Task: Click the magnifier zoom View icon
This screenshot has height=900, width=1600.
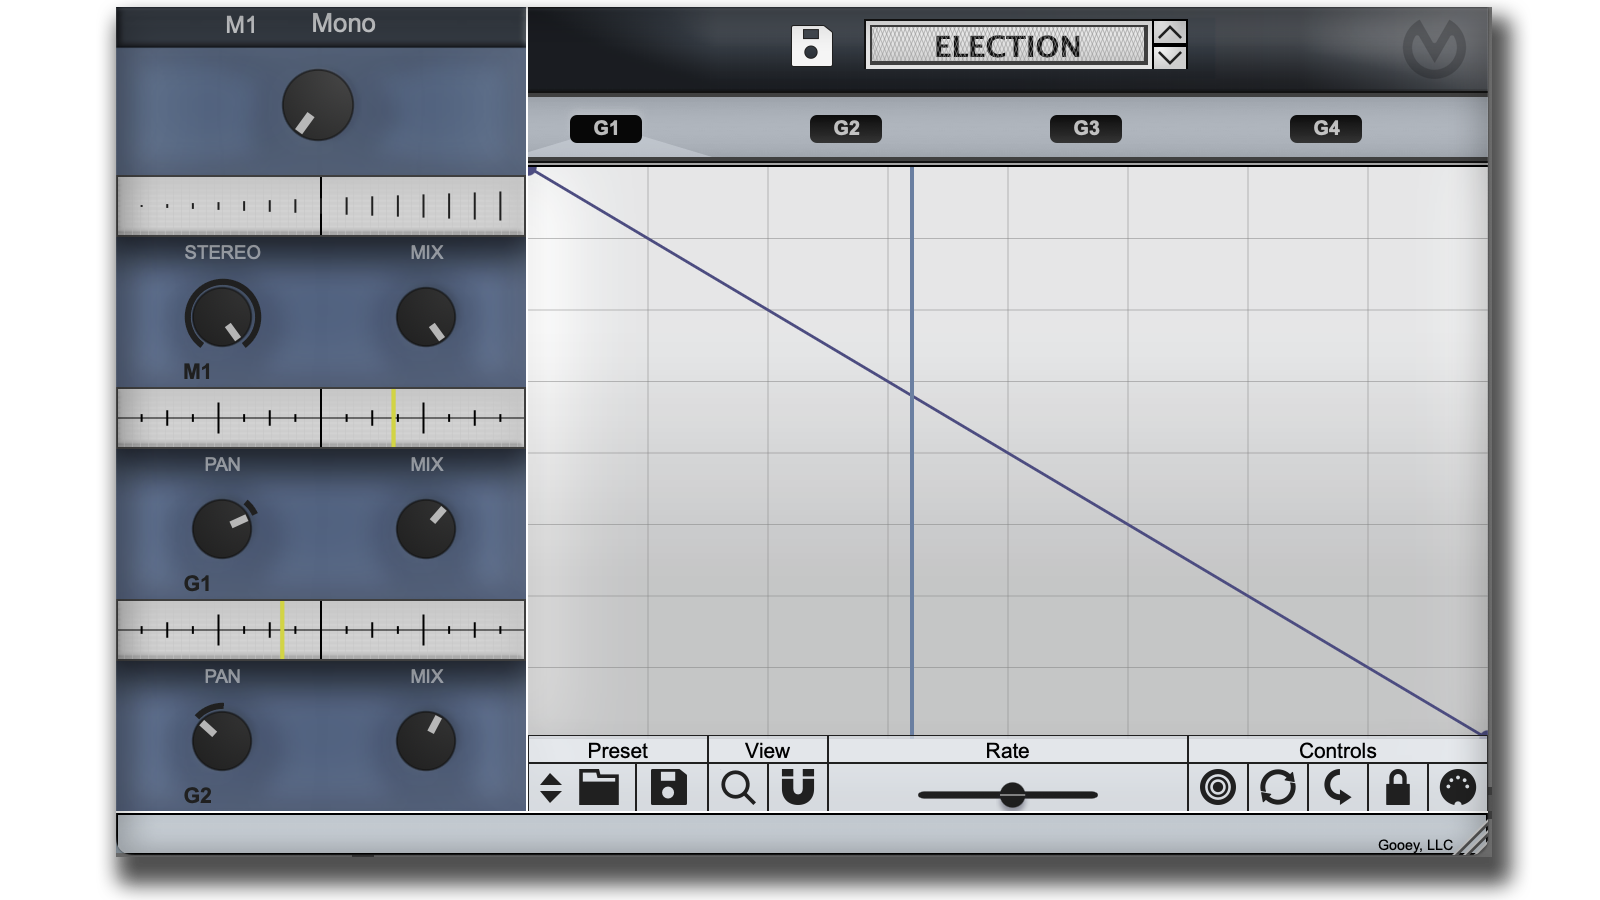Action: (x=738, y=788)
